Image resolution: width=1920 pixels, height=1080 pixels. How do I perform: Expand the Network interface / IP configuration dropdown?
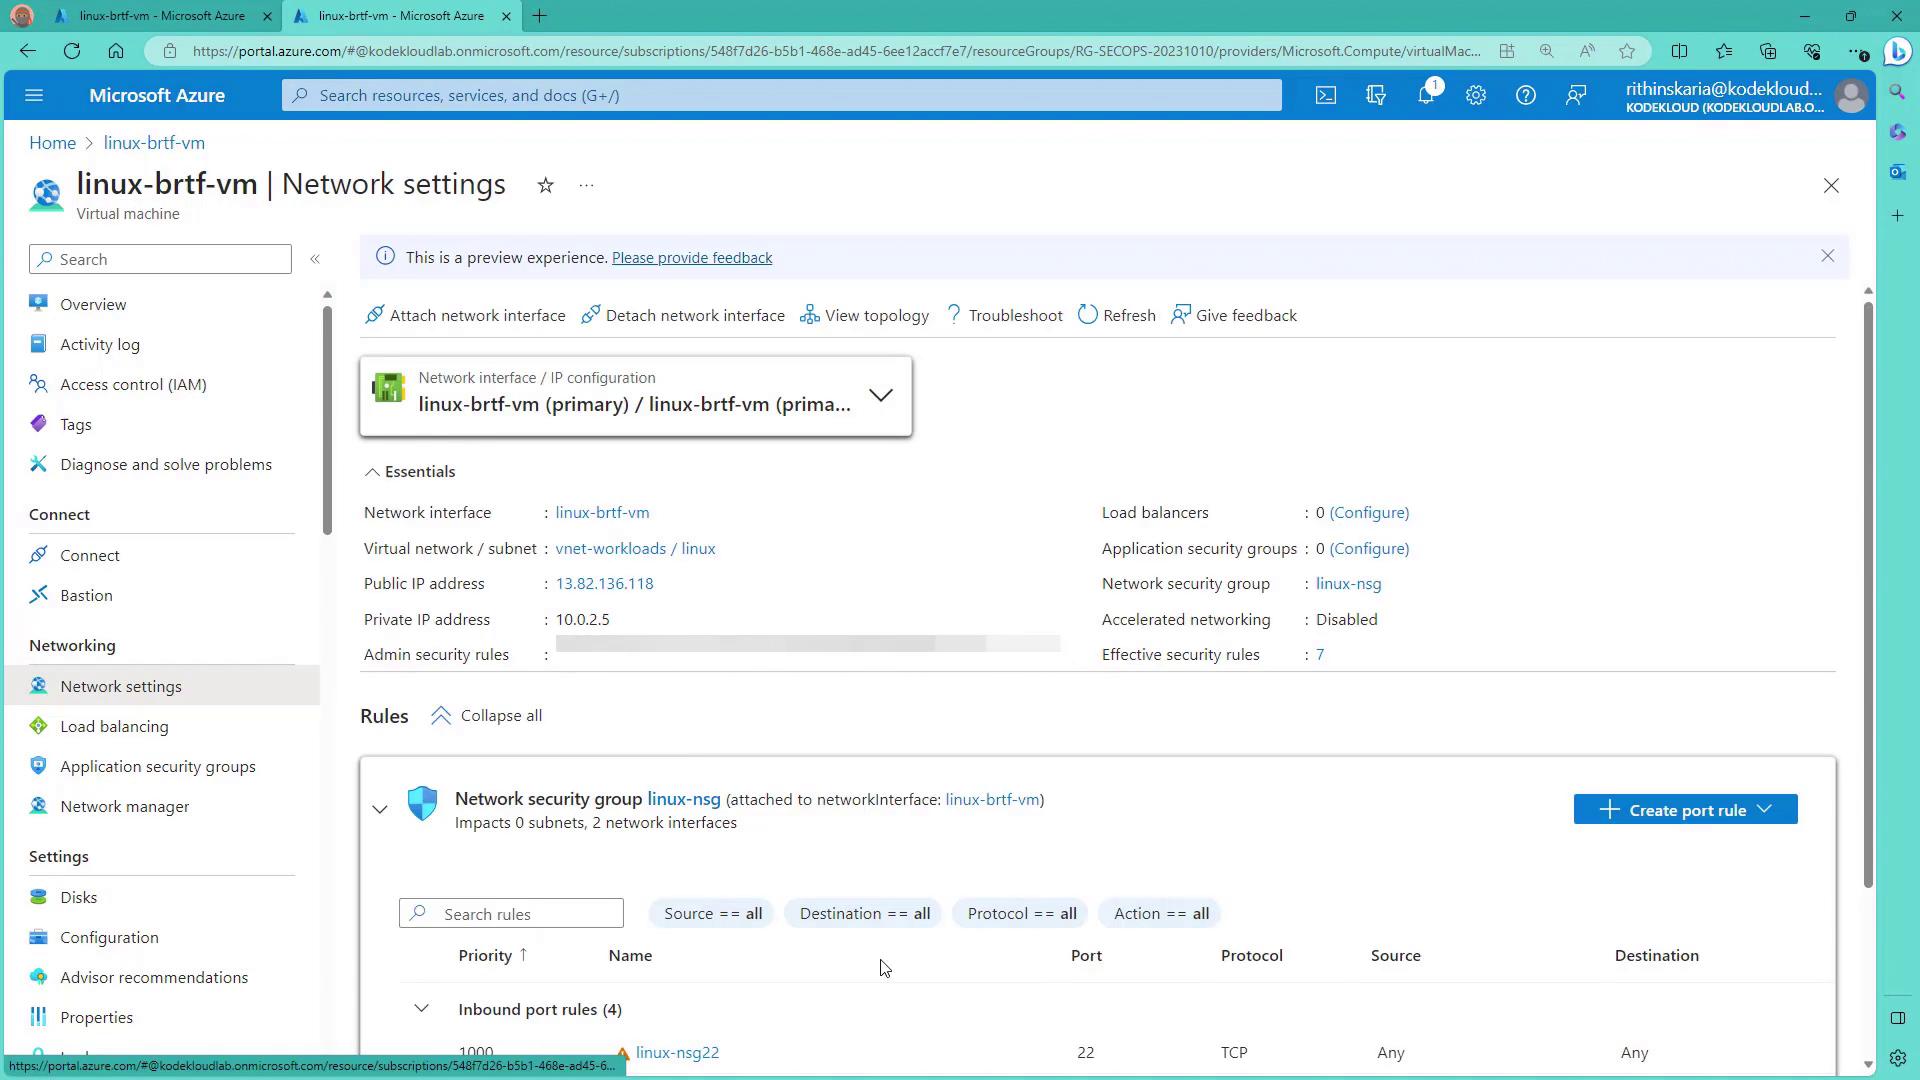pyautogui.click(x=880, y=395)
